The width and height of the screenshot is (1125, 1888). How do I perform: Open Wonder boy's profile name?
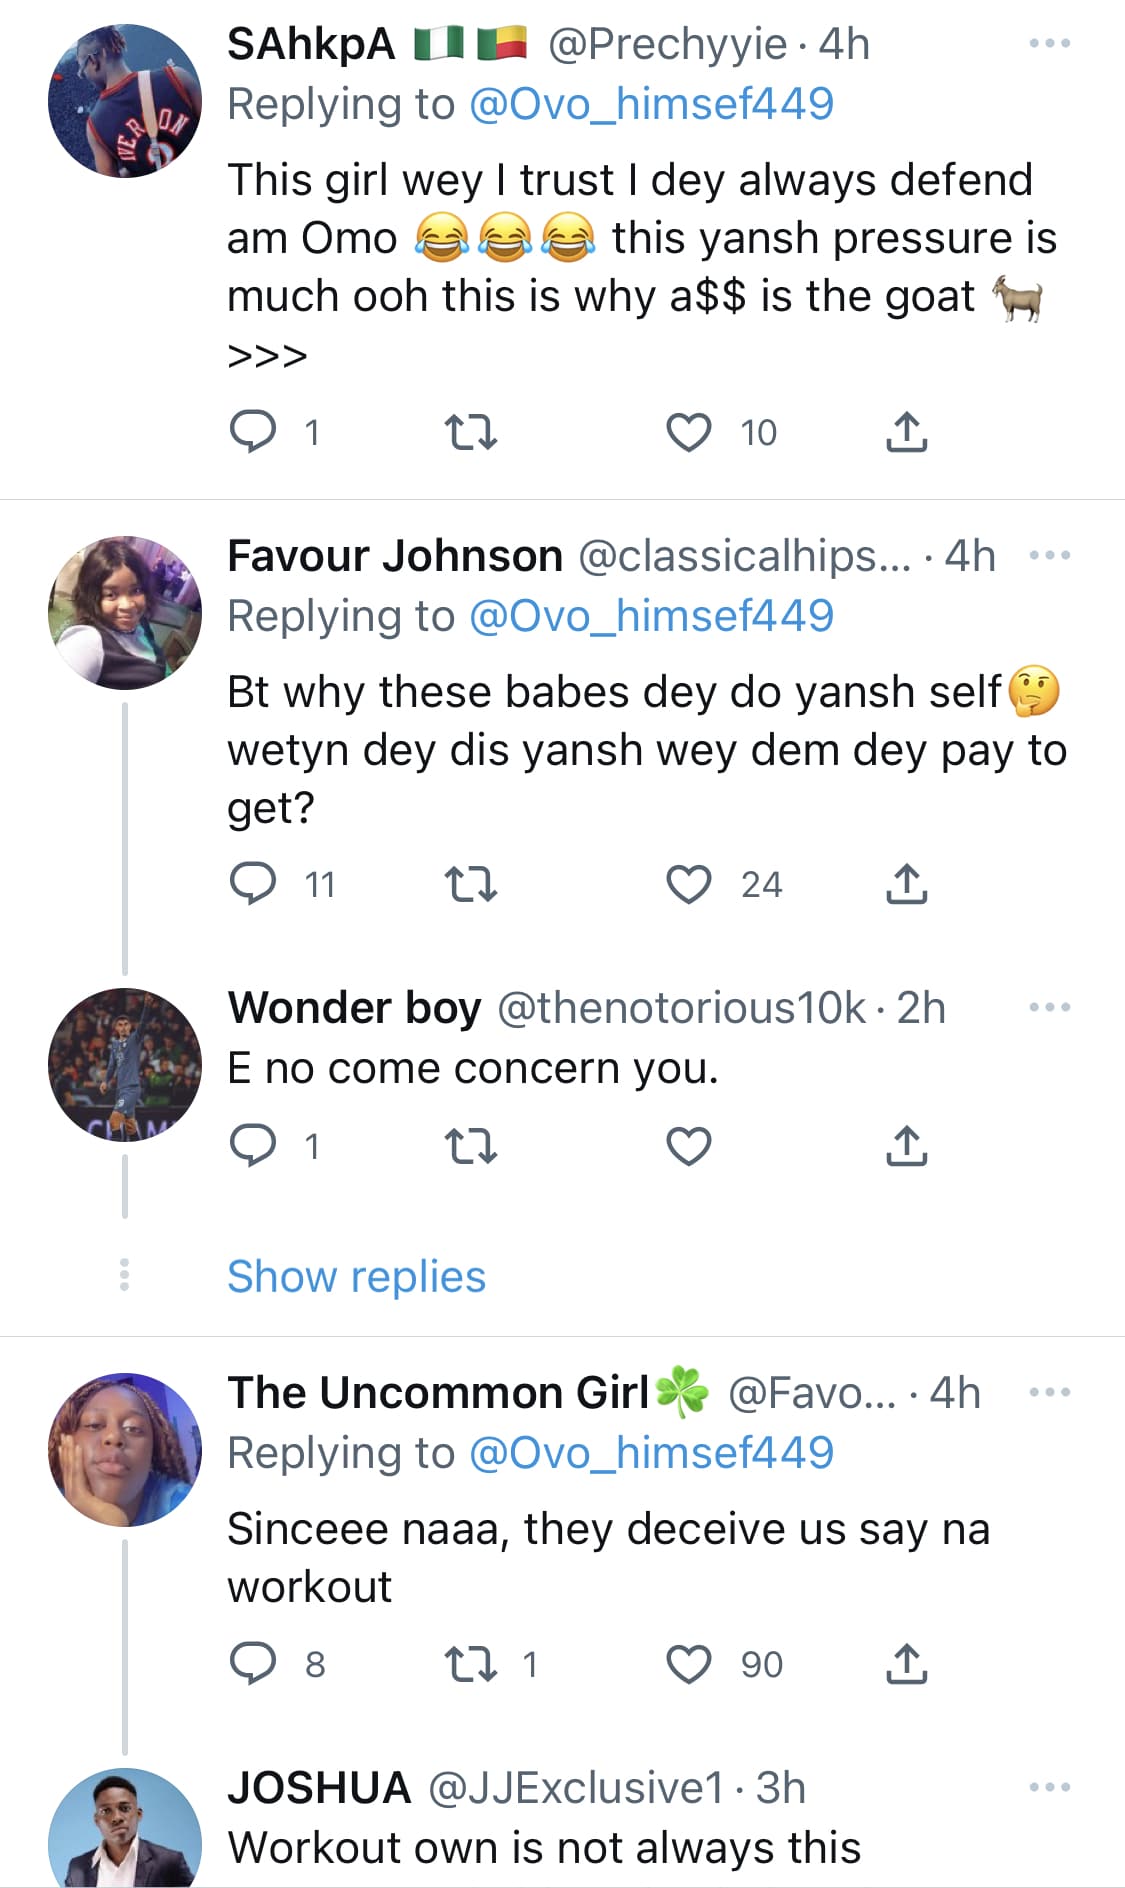354,1008
